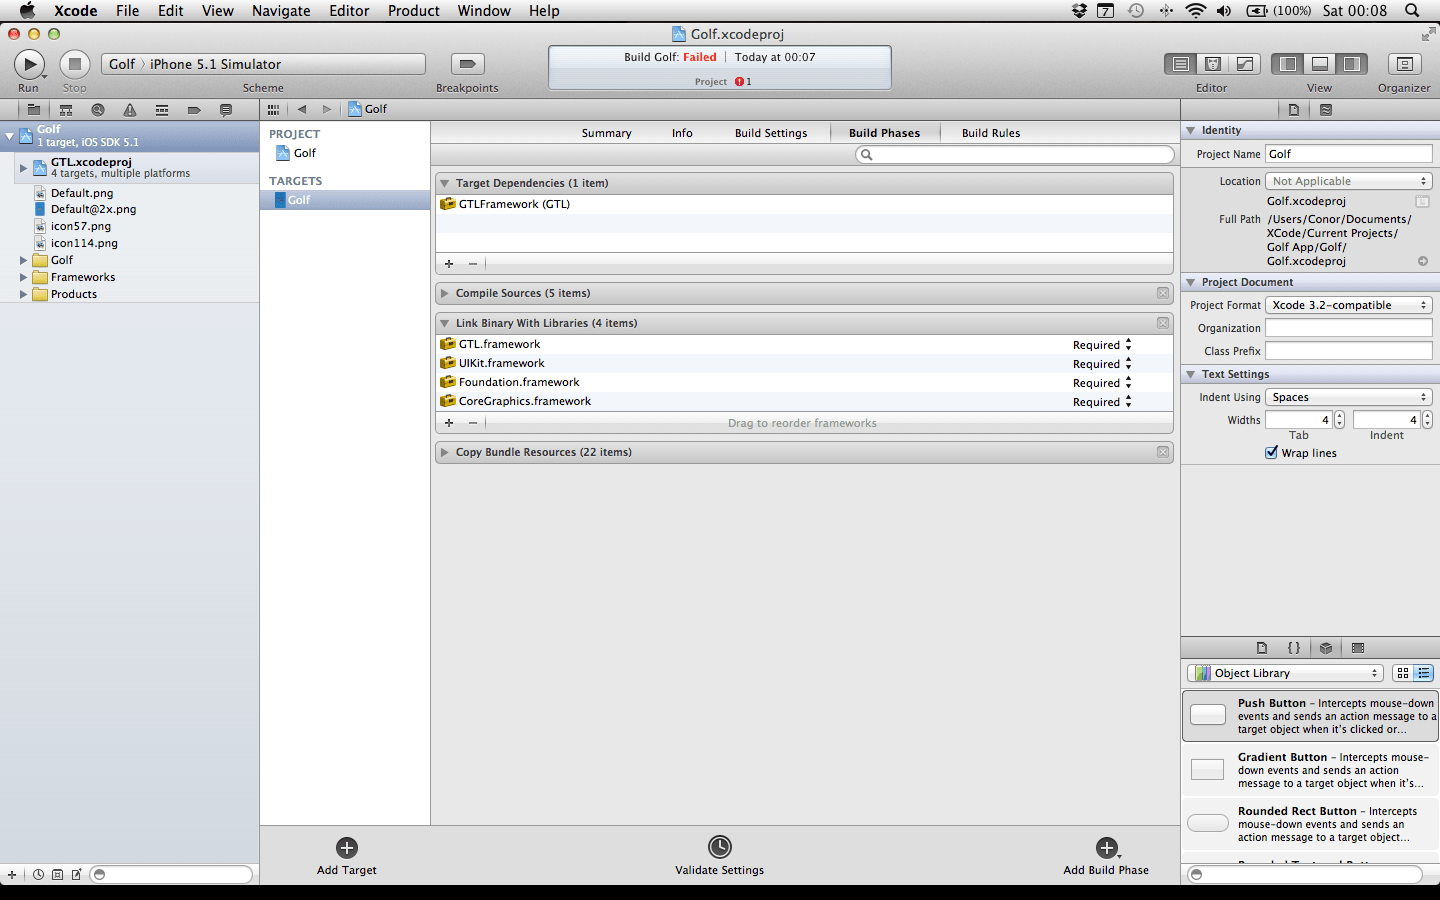Switch library to list view
1440x900 pixels.
point(1424,673)
